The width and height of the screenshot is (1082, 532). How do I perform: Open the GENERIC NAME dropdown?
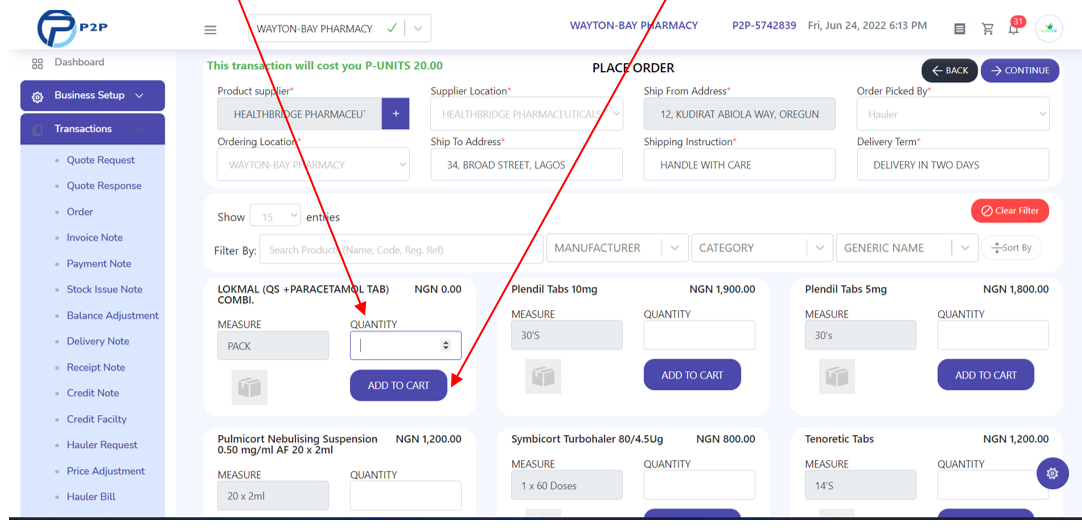pos(907,248)
